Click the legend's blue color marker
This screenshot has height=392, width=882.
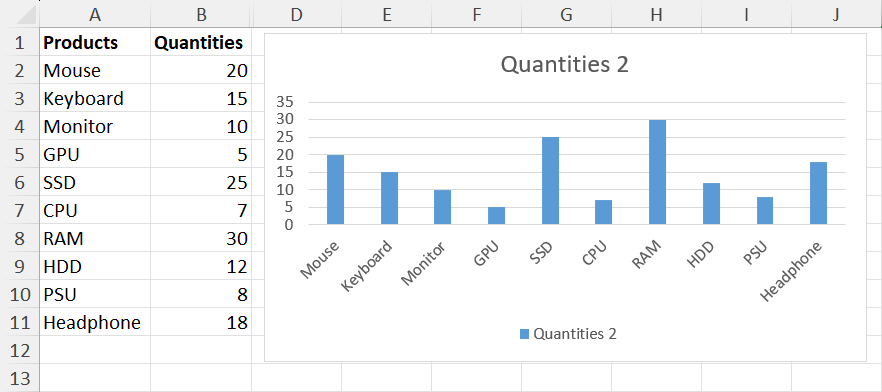[x=524, y=334]
